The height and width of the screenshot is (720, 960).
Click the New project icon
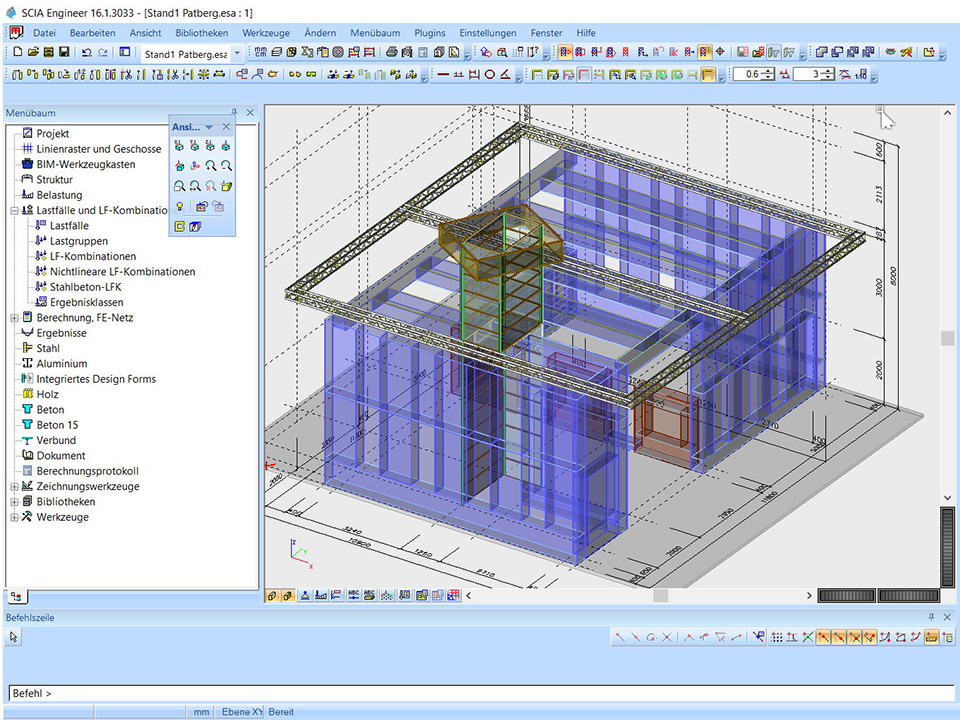click(17, 52)
